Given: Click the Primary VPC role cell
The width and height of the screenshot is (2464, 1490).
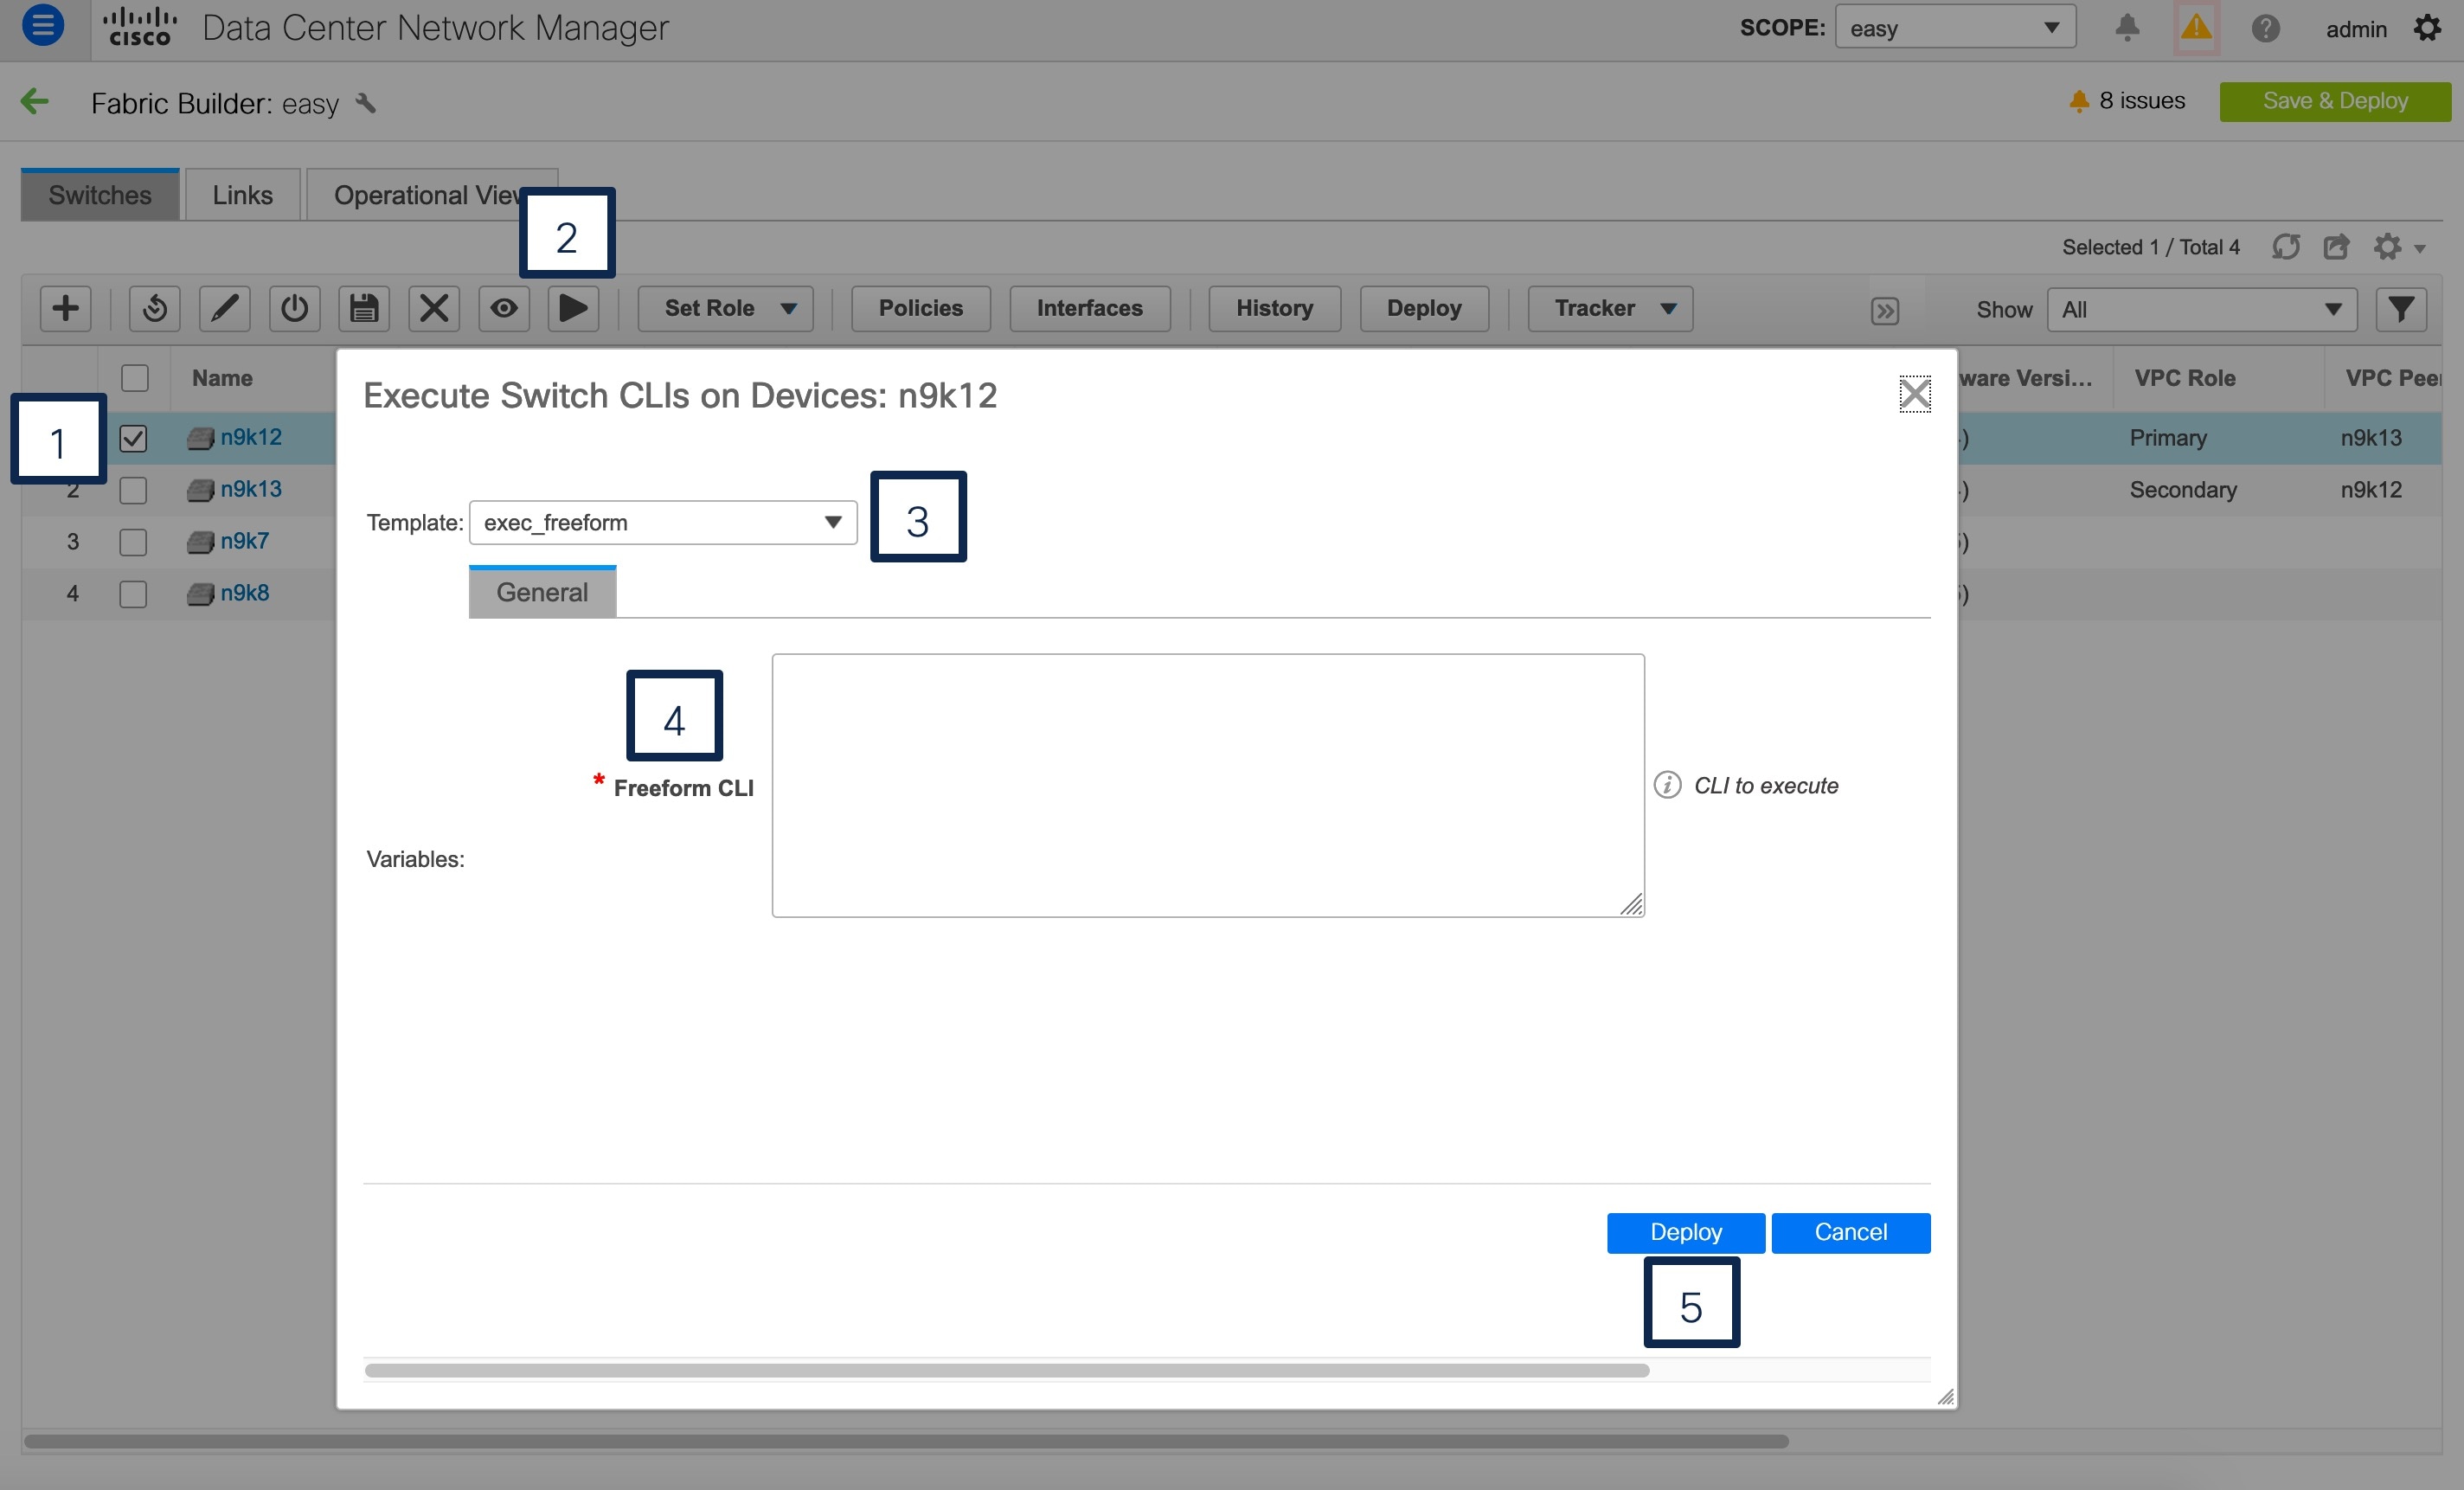Looking at the screenshot, I should click(2167, 438).
